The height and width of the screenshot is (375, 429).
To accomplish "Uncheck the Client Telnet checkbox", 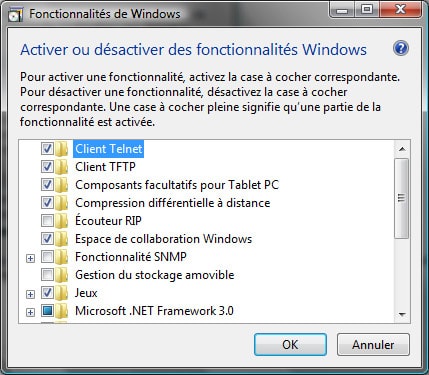I will coord(47,149).
